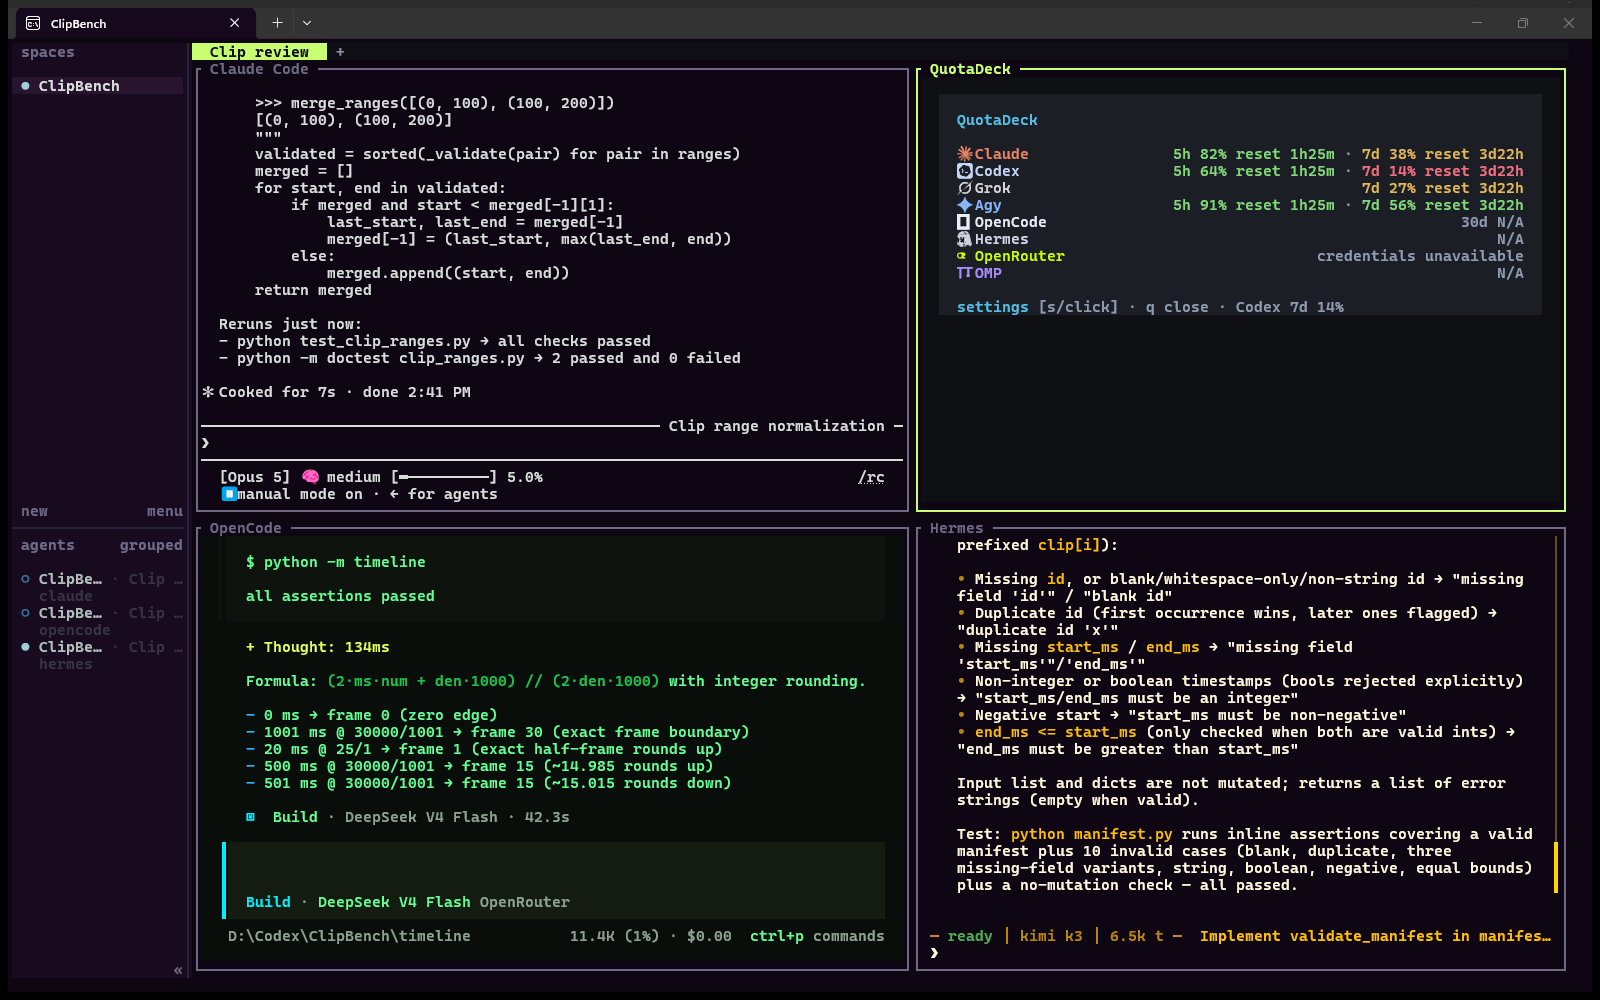Open the sidebar menu
1600x1000 pixels.
pos(165,511)
